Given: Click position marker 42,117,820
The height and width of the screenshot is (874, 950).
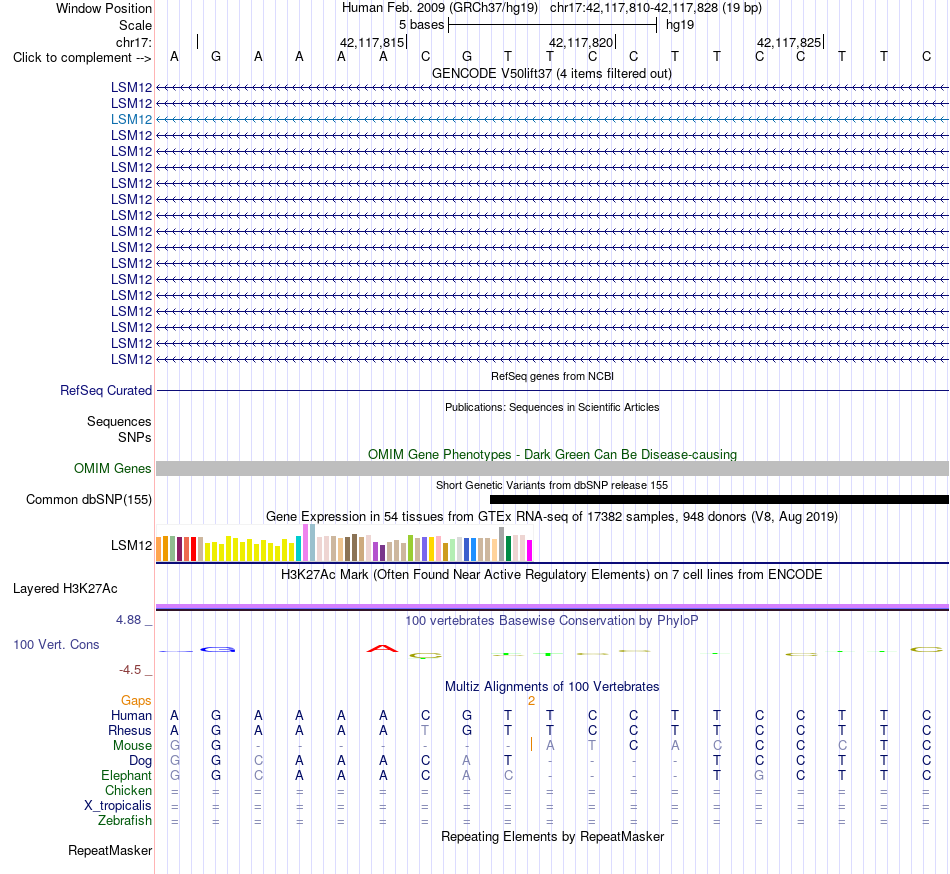Looking at the screenshot, I should 581,42.
